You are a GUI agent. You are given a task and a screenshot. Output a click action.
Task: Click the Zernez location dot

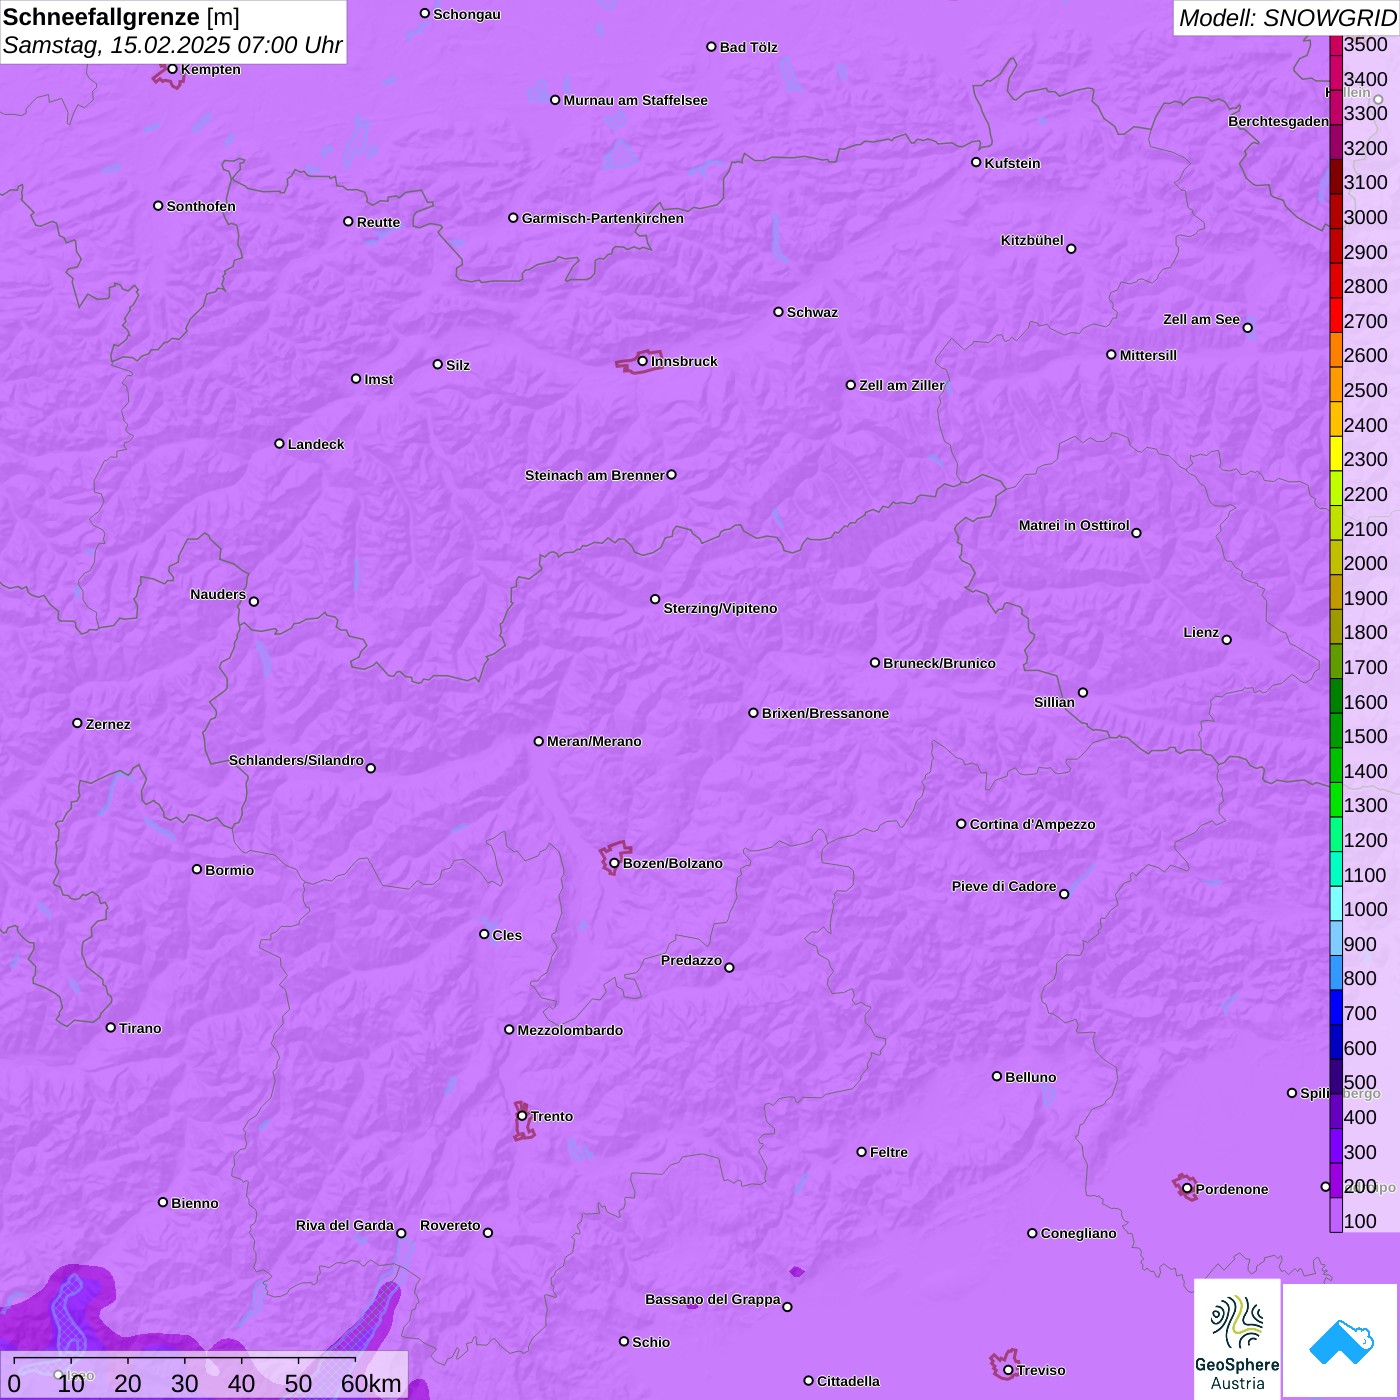pos(77,723)
